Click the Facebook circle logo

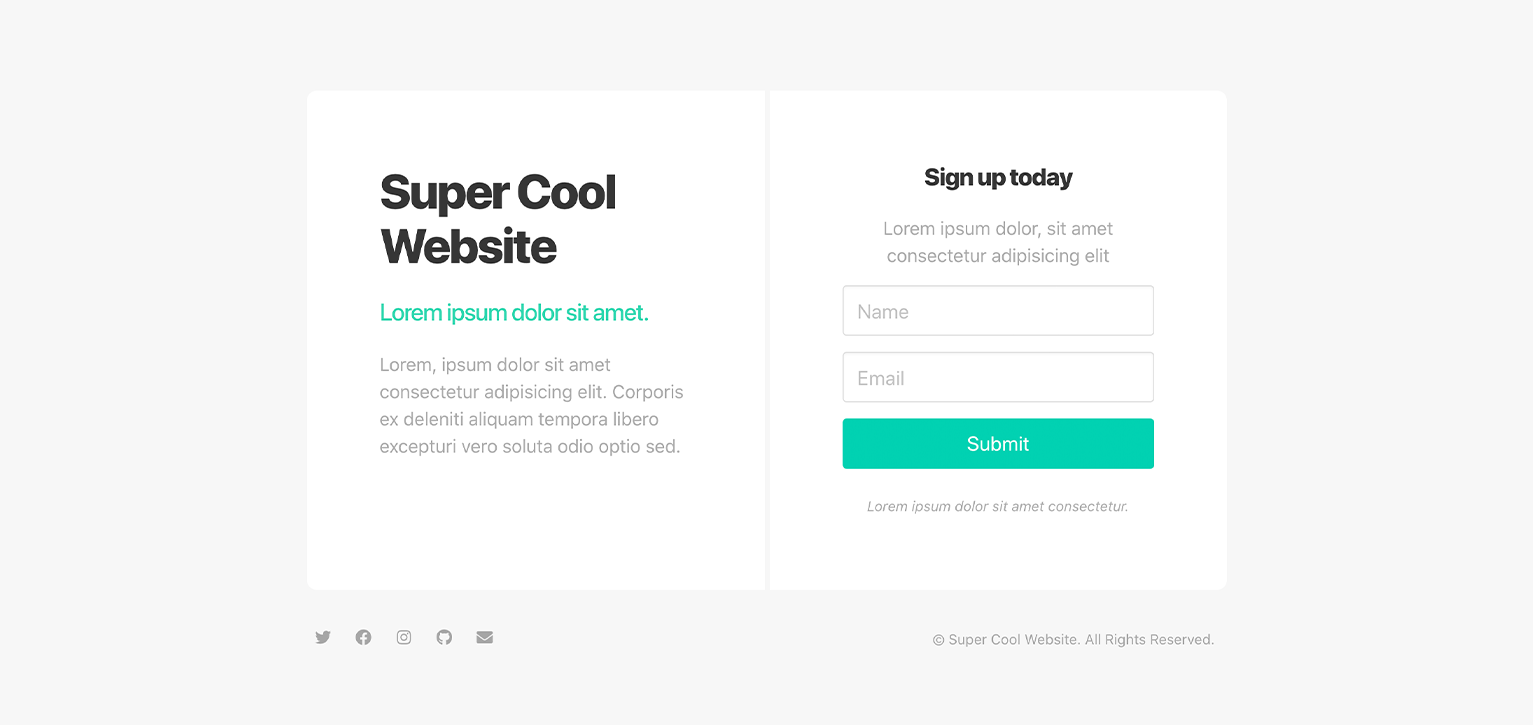pyautogui.click(x=363, y=637)
